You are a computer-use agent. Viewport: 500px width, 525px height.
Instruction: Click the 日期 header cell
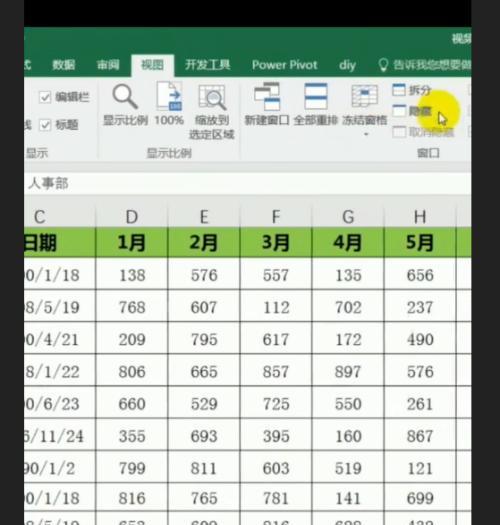tap(60, 243)
